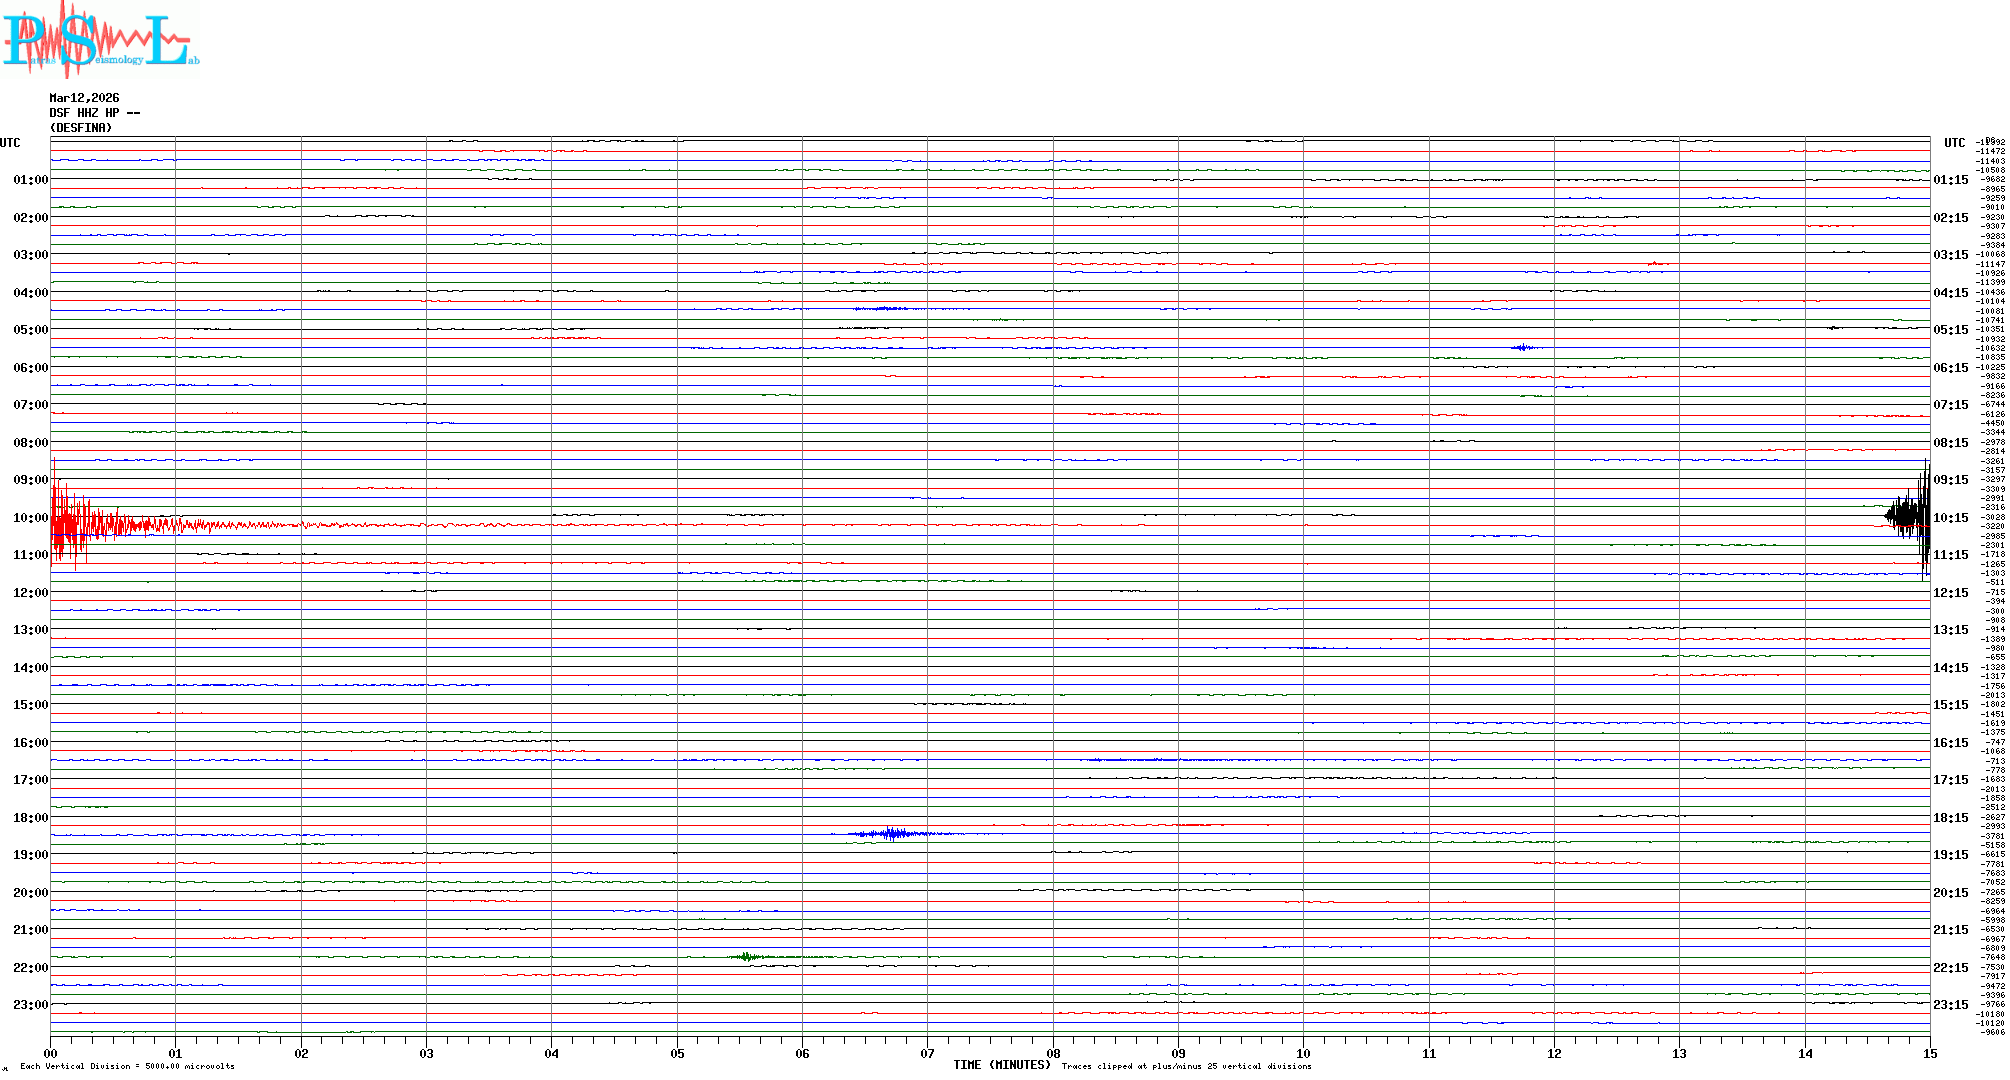Screen dimensions: 2010x1080
Task: Click the vertical division microvolts footnote
Action: [x=127, y=1066]
